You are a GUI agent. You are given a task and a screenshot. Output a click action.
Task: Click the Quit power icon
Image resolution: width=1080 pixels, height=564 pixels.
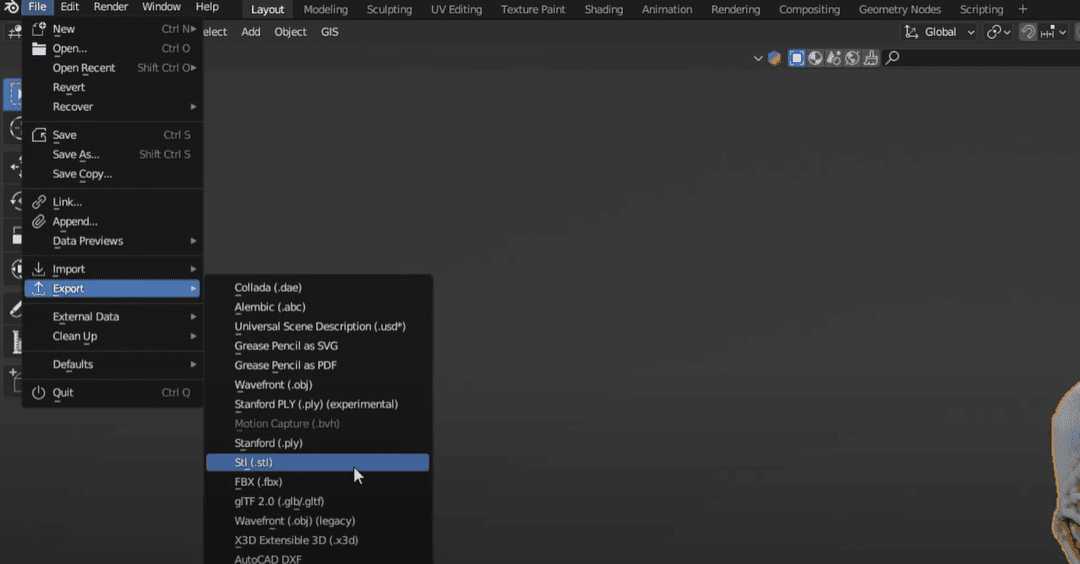pyautogui.click(x=39, y=393)
